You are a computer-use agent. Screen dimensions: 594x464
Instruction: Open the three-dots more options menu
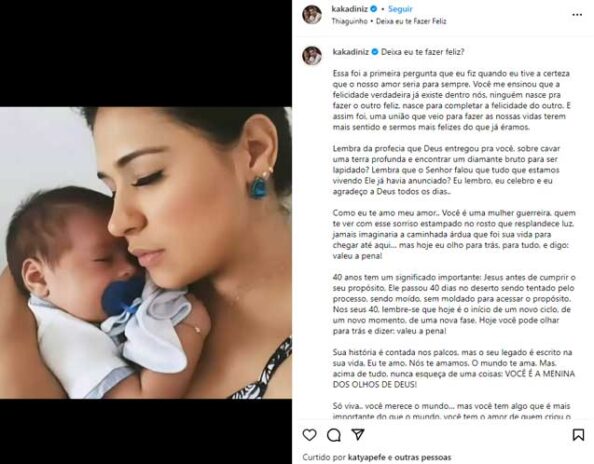(x=577, y=15)
